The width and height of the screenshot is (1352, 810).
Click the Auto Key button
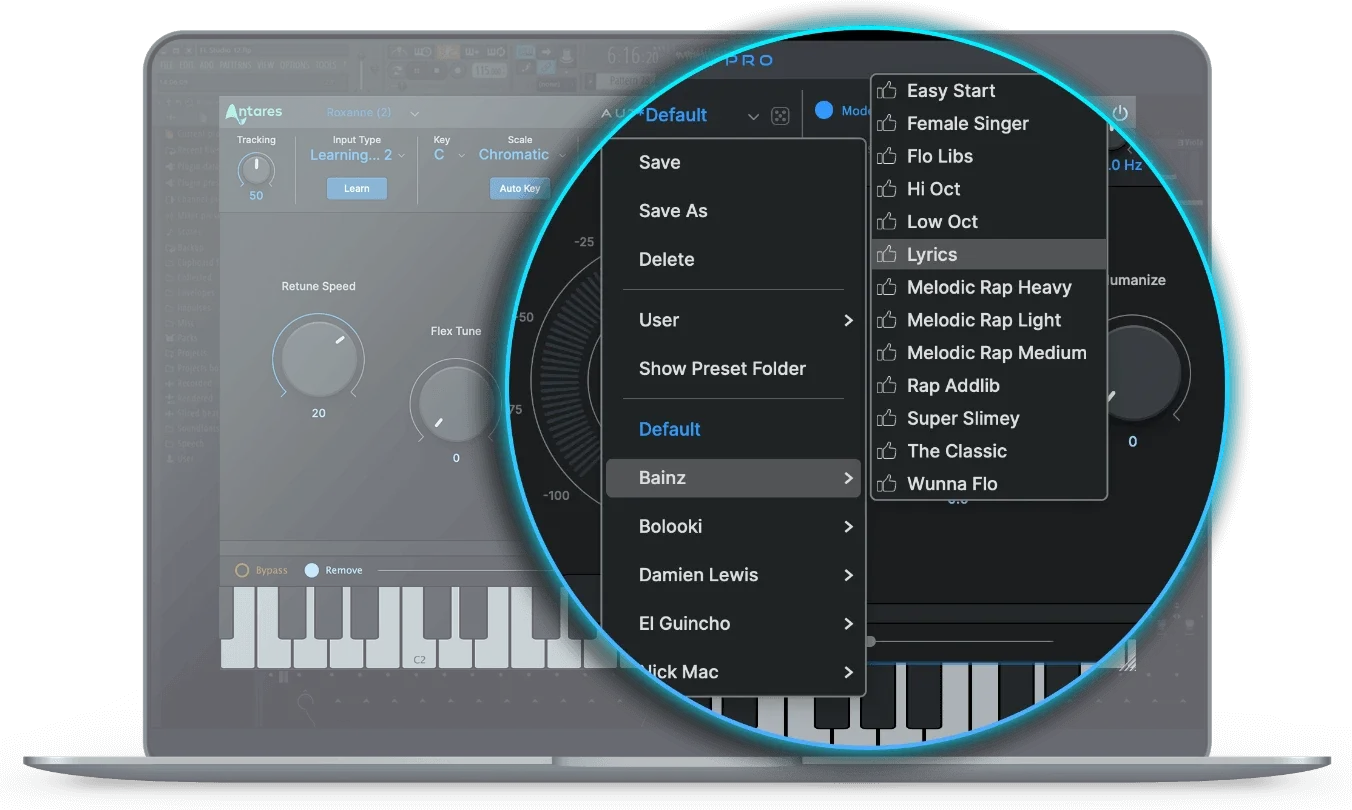coord(520,188)
